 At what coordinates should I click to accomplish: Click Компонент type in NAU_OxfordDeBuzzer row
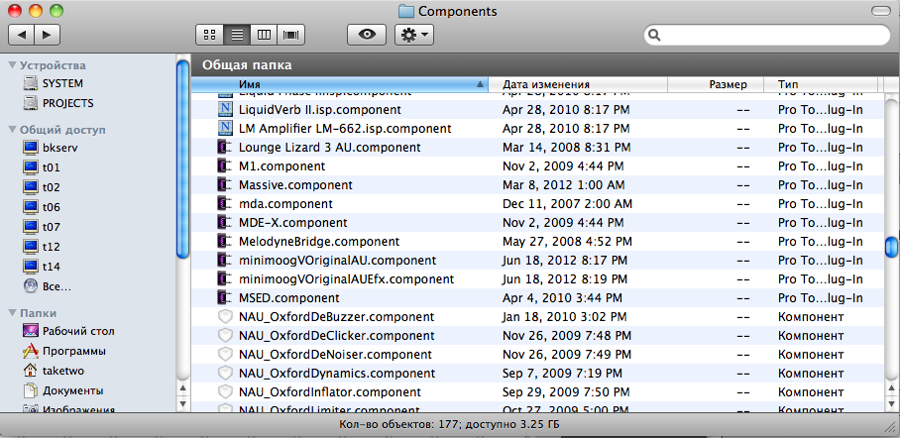click(811, 317)
